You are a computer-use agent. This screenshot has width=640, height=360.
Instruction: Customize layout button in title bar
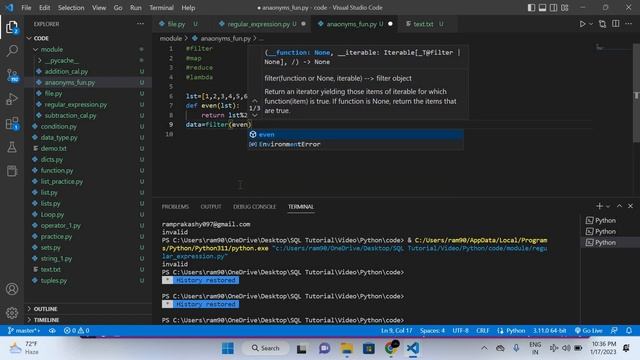[x=564, y=8]
